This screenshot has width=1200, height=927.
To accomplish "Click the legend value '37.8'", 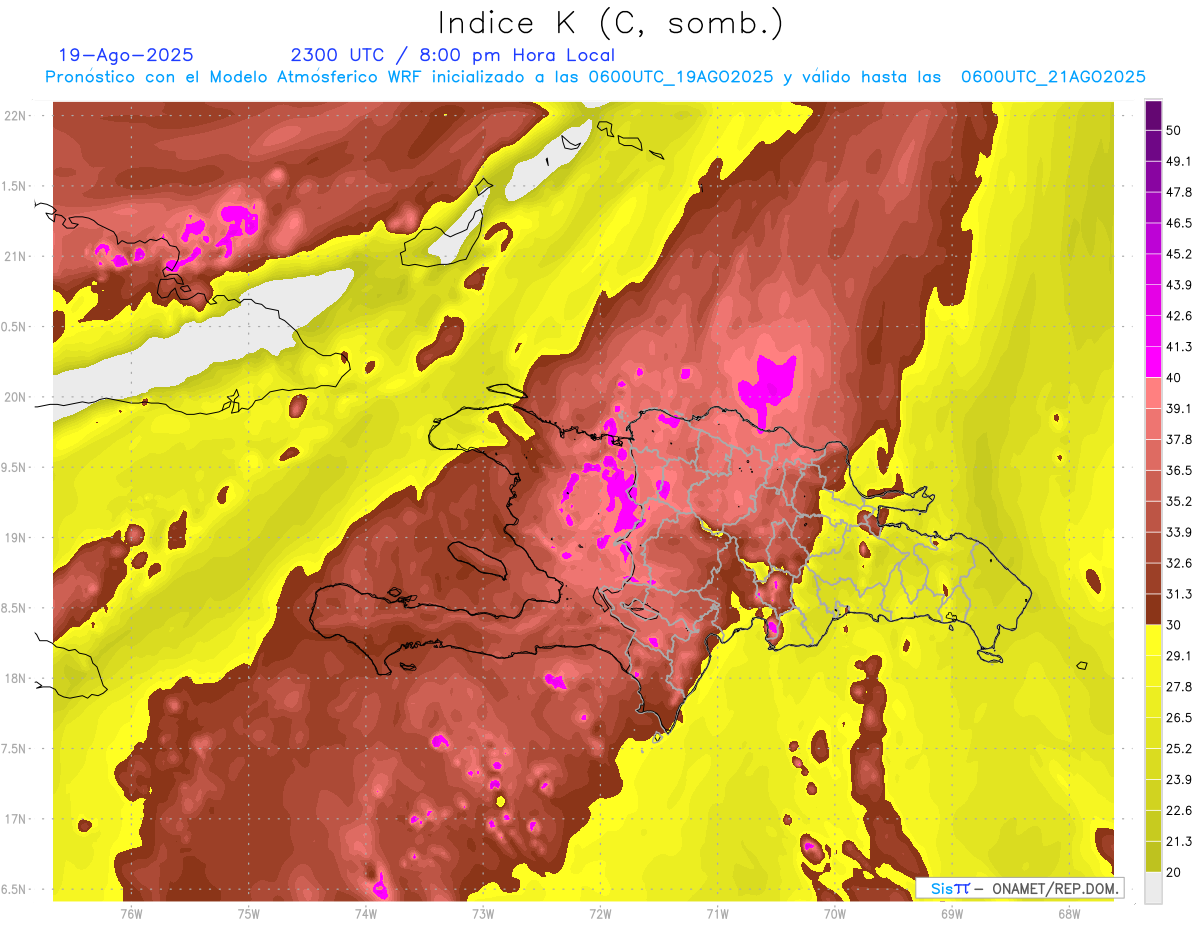I will 1179,440.
